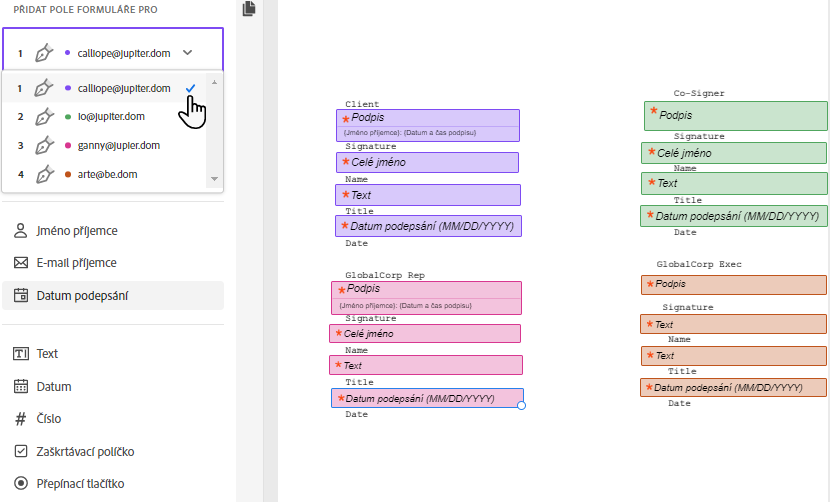
Task: Click the person icon beside Jméno příjemce
Action: click(20, 231)
